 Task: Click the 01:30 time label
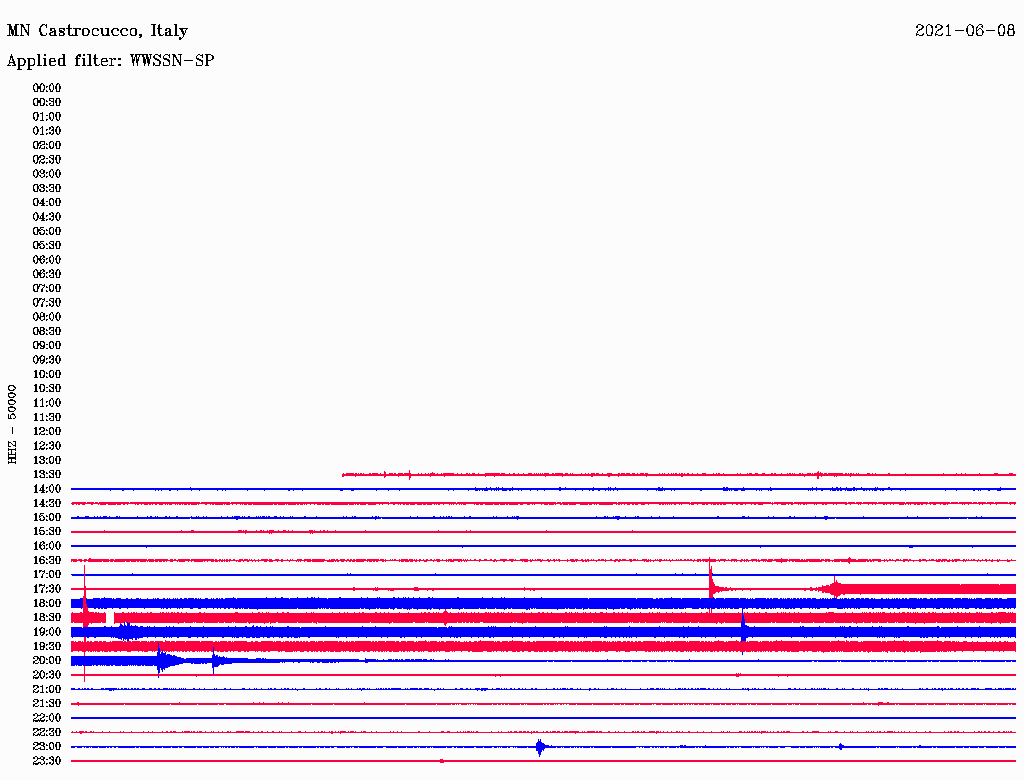click(47, 131)
